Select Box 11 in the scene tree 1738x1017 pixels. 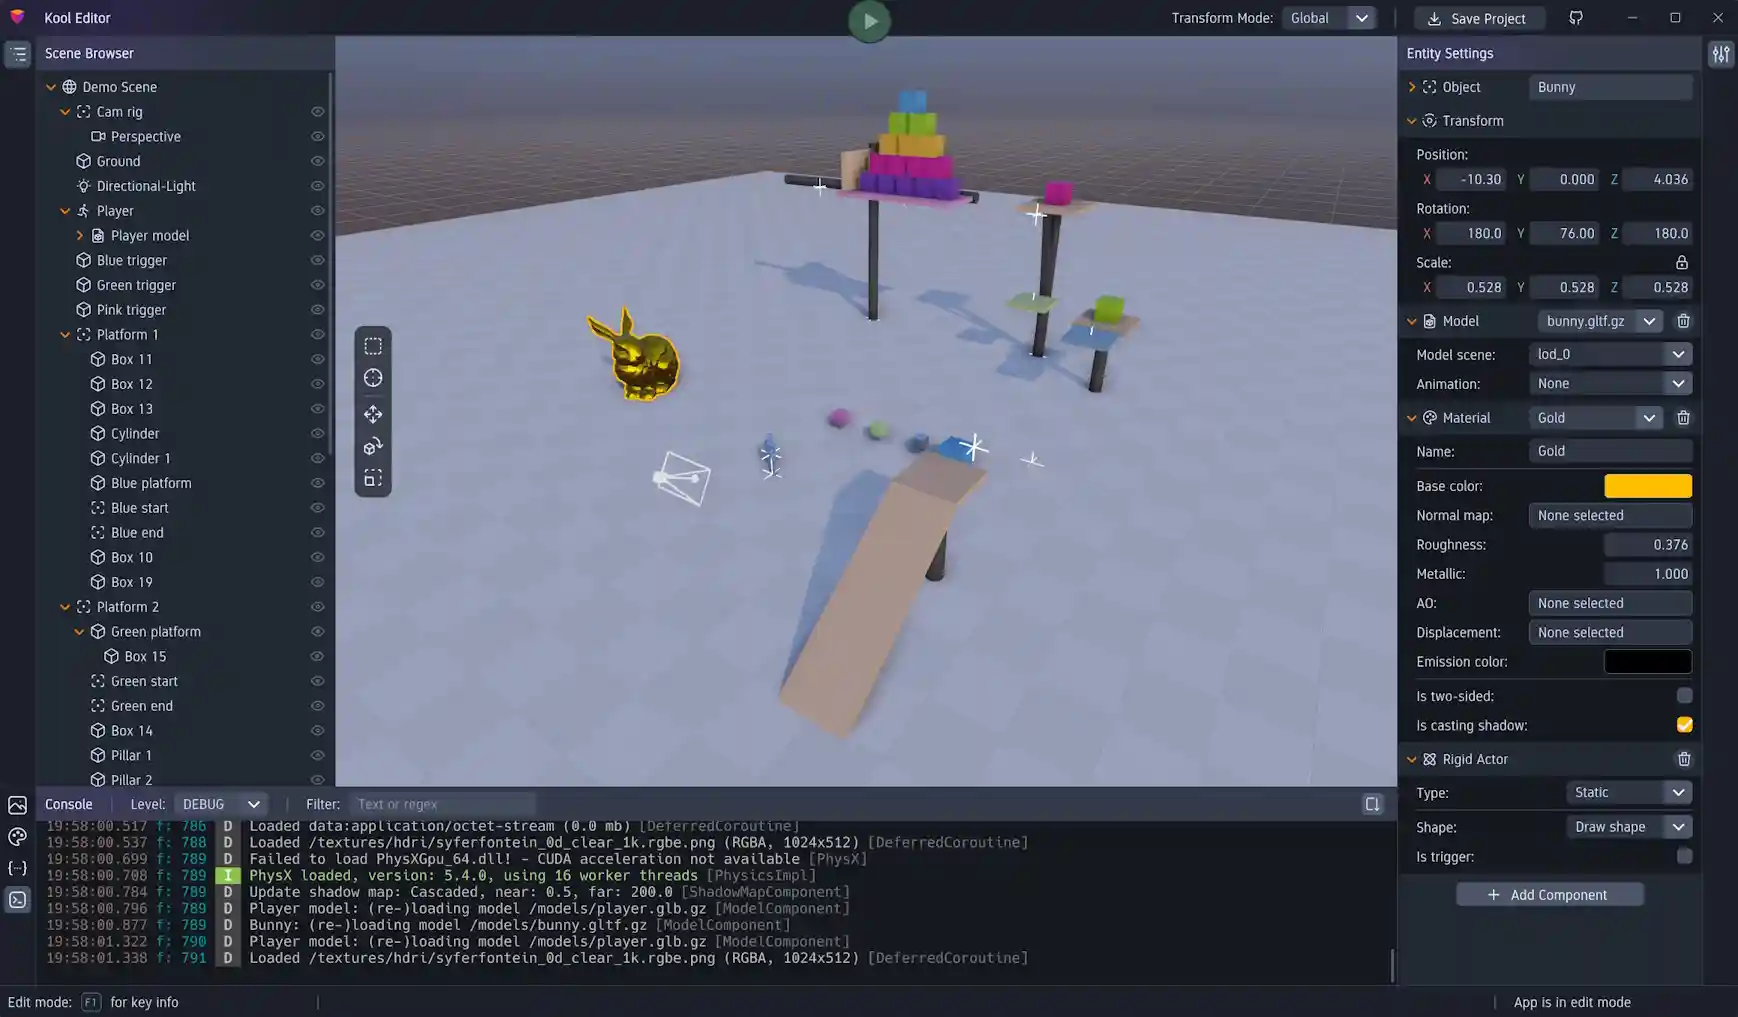coord(132,359)
